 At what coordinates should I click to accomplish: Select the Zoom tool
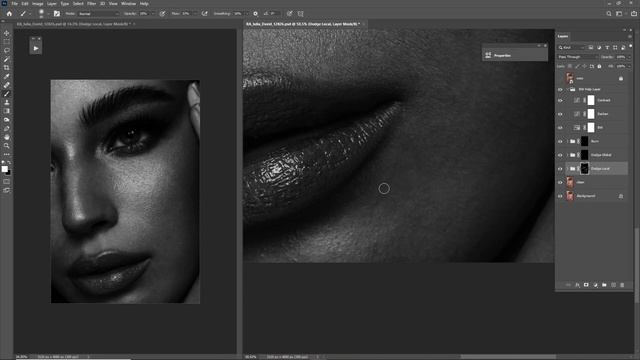(x=7, y=146)
